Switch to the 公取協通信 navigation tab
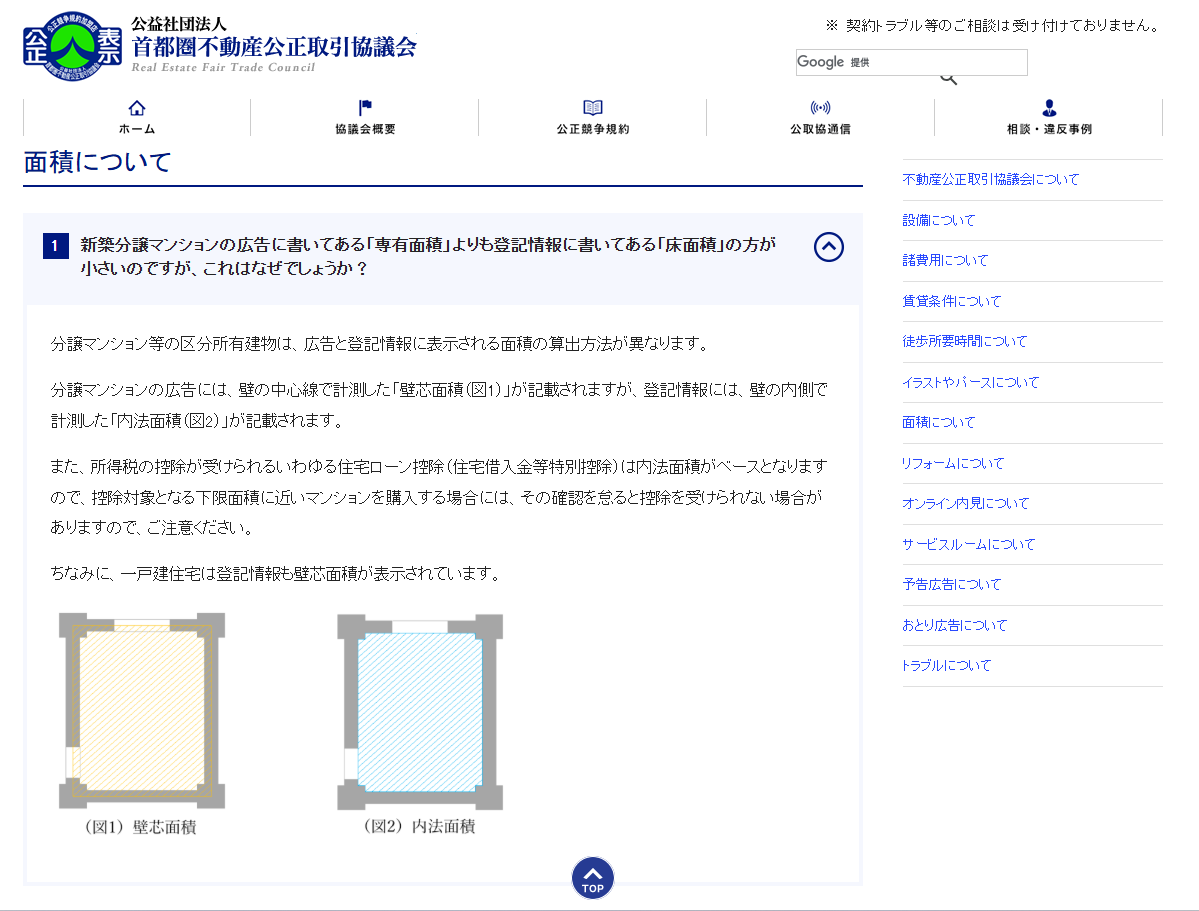This screenshot has width=1199, height=911. tap(820, 117)
